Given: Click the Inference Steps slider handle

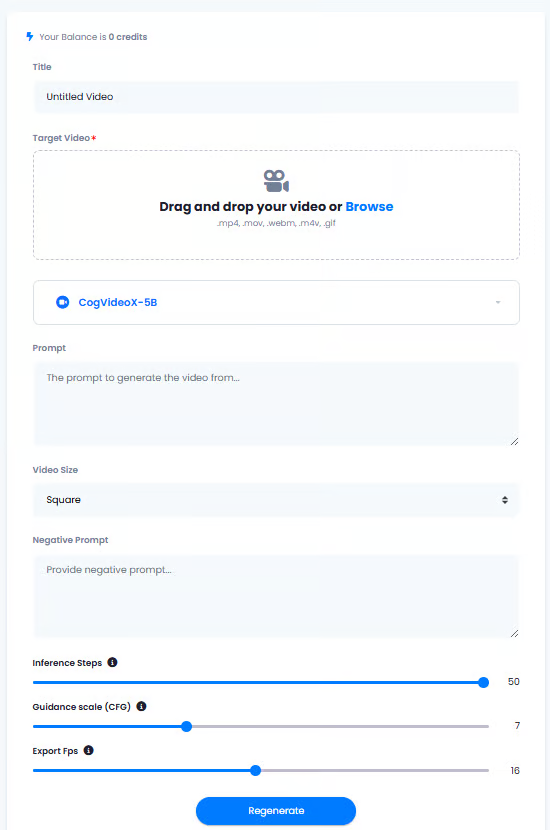Looking at the screenshot, I should coord(483,682).
